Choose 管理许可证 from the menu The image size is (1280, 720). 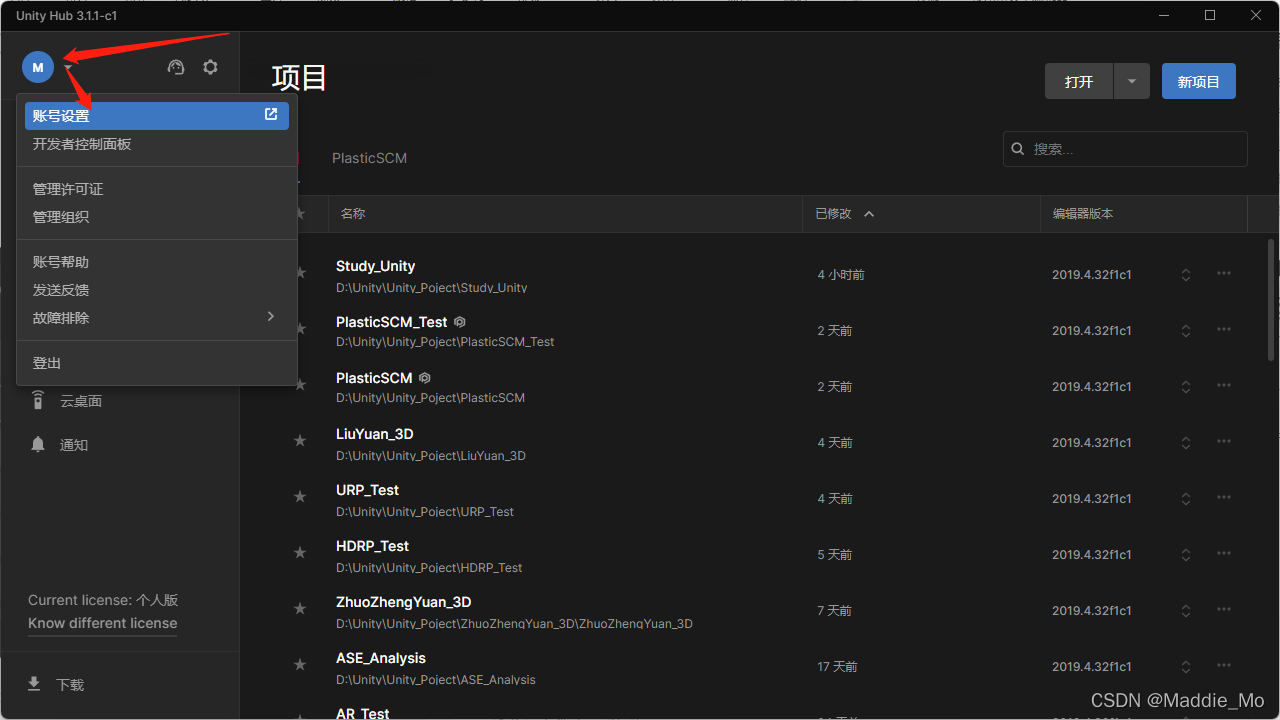click(x=157, y=189)
